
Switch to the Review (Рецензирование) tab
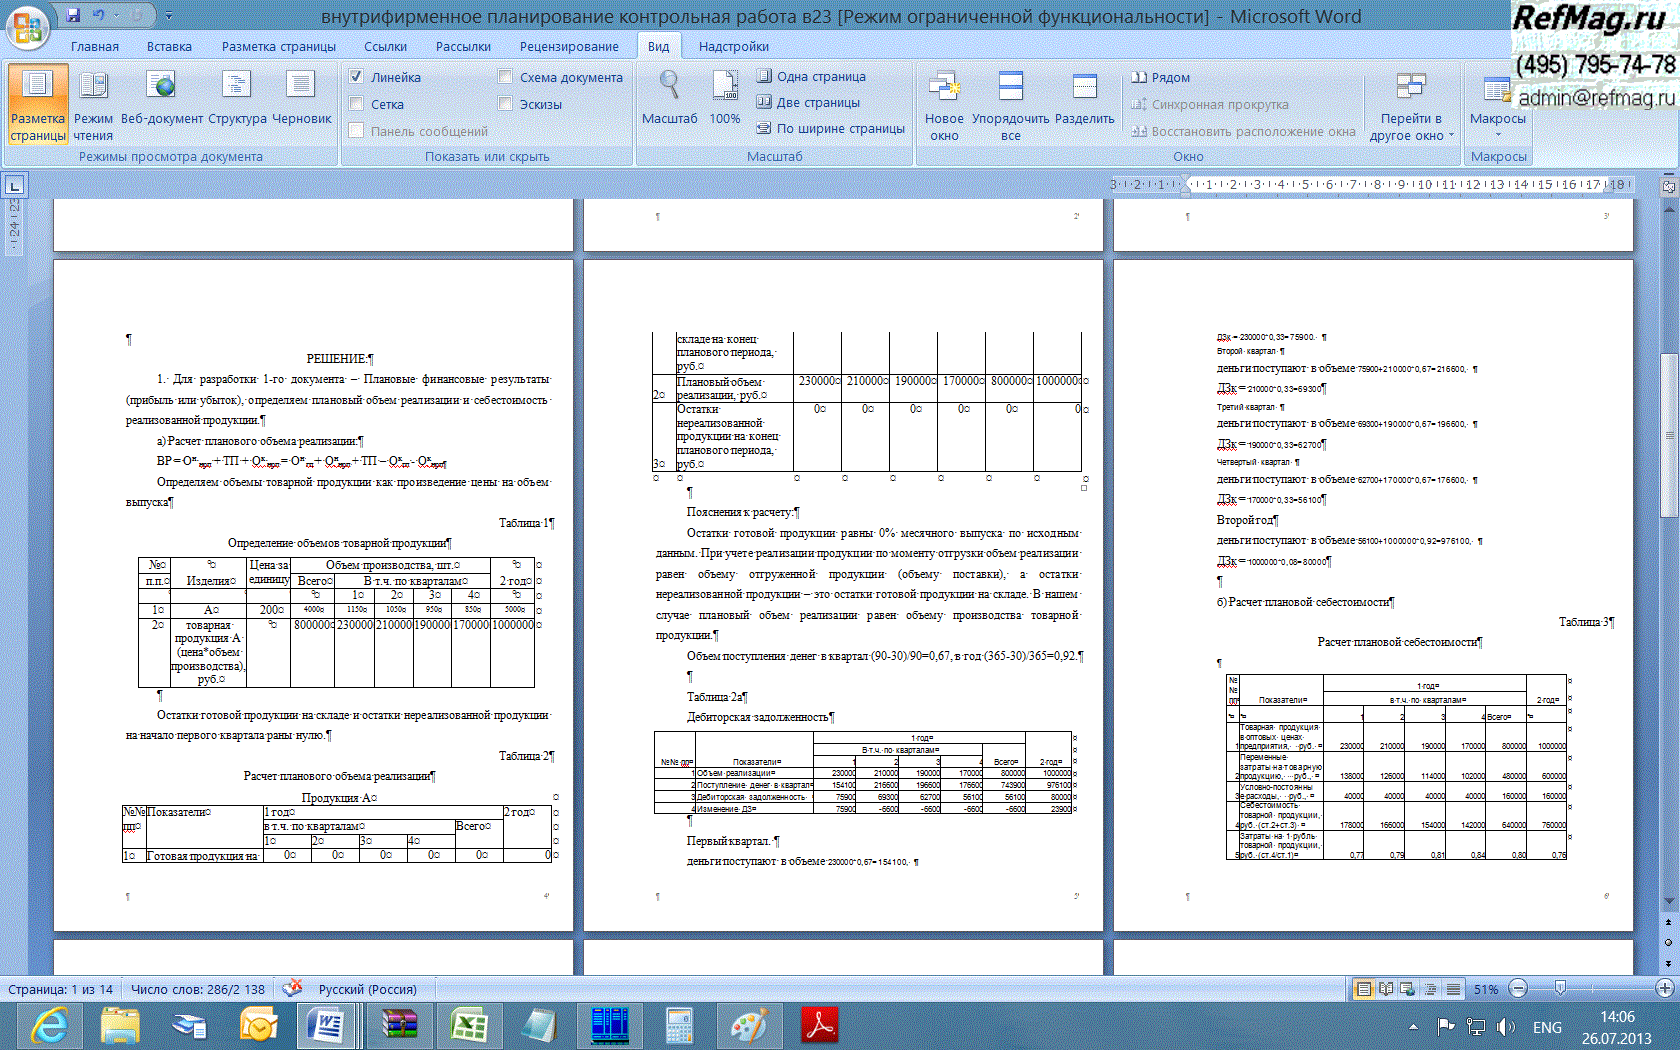(x=568, y=46)
